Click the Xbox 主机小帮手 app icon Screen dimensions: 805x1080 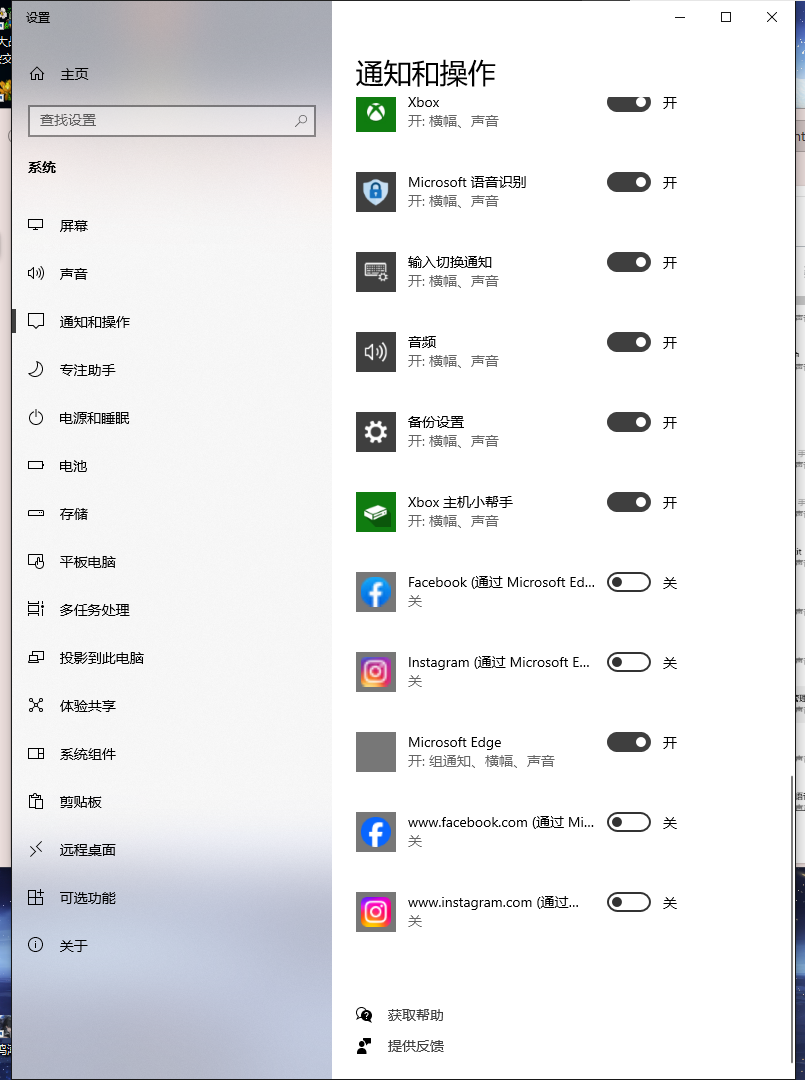[x=376, y=511]
